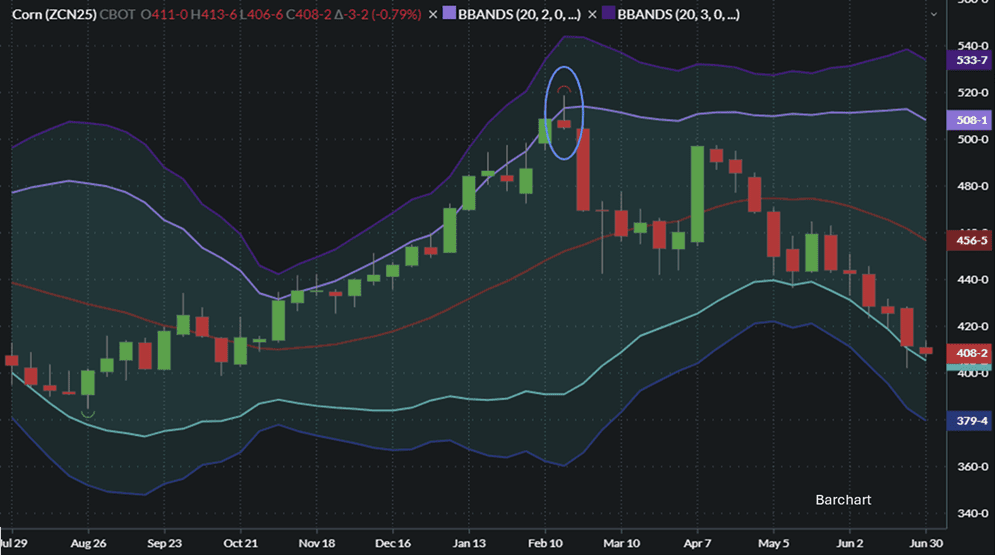The width and height of the screenshot is (995, 555).
Task: Click the 533-7 upper band price tag
Action: pos(971,60)
